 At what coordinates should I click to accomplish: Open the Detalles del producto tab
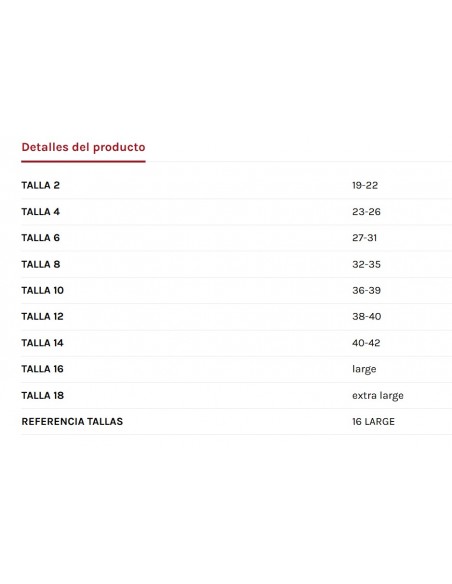click(83, 147)
